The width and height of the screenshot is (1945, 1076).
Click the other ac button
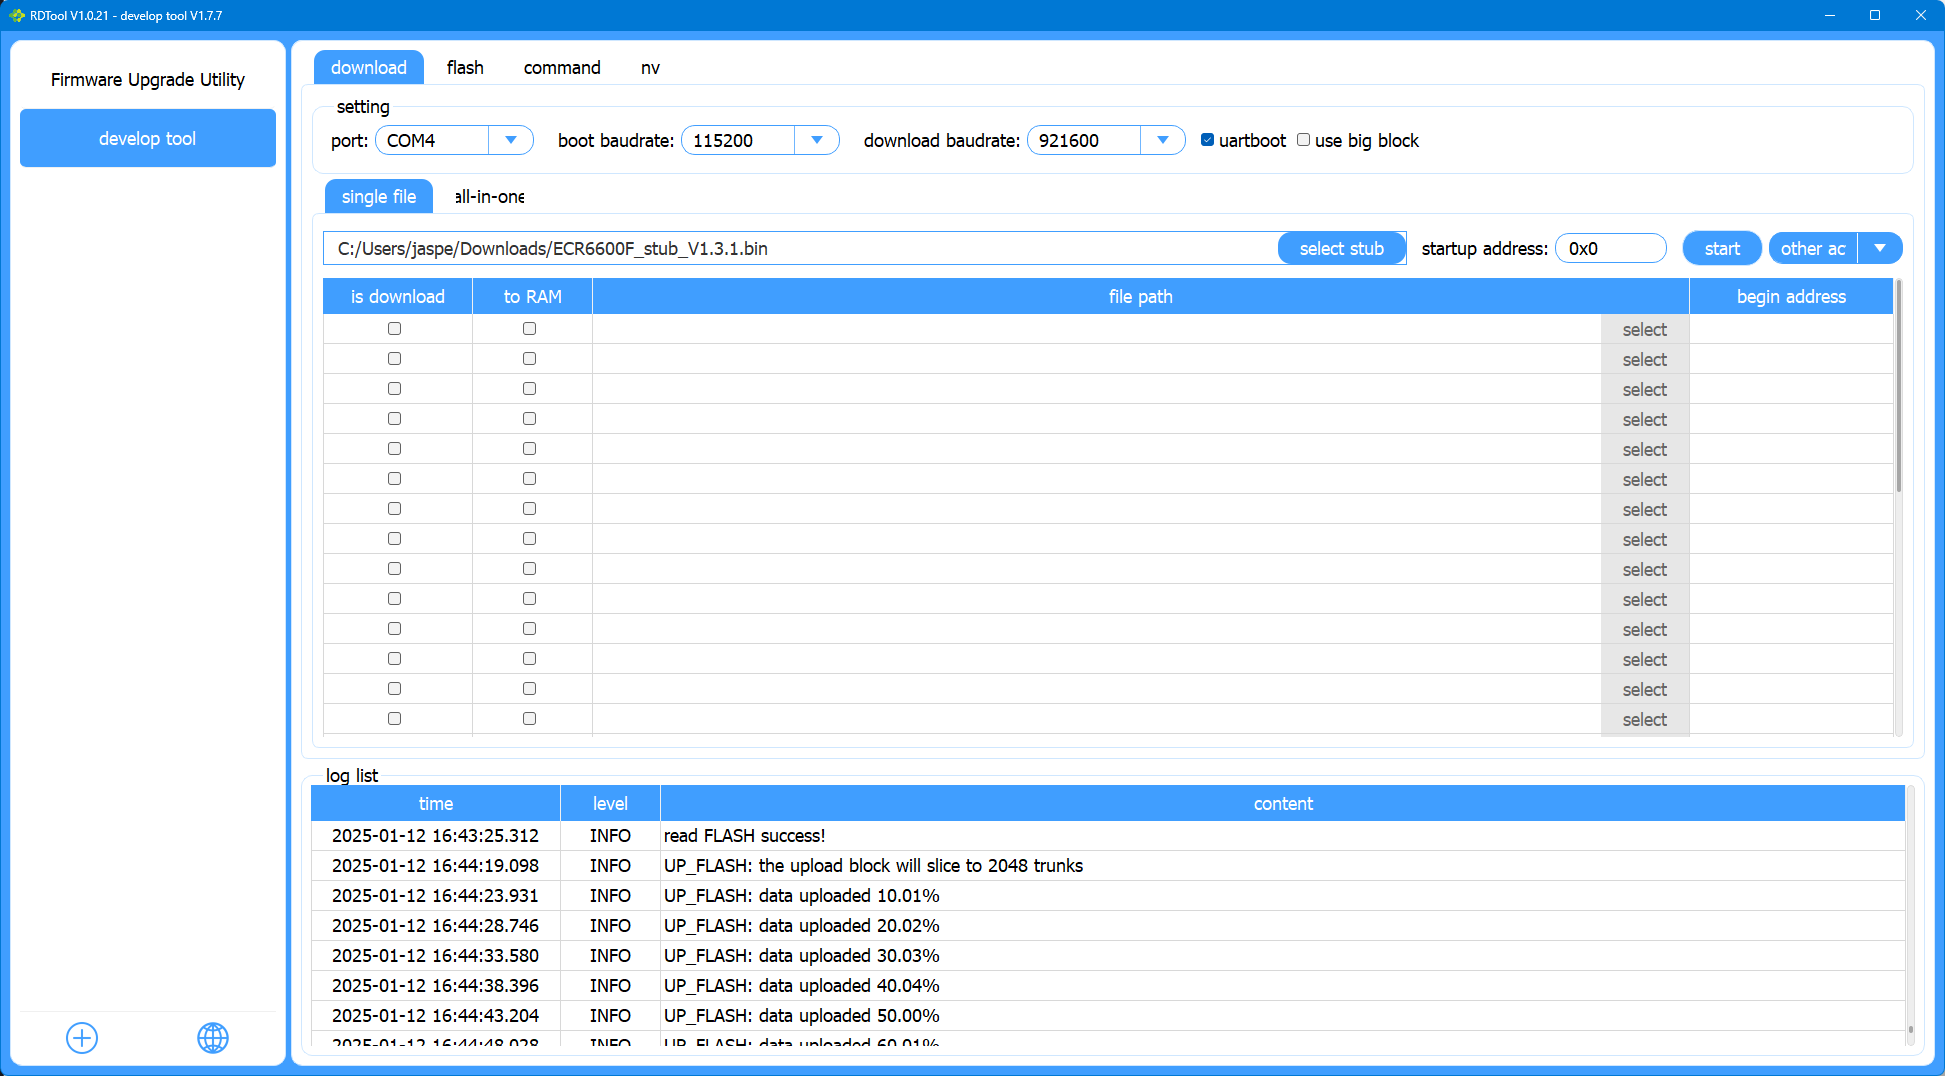coord(1813,248)
